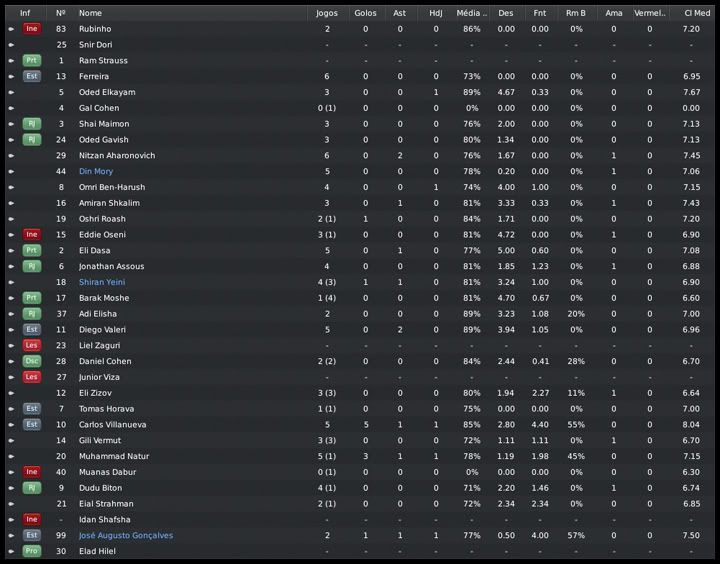This screenshot has width=720, height=564.
Task: Click the 'Pj' badge for Dudu Biton
Action: [32, 488]
